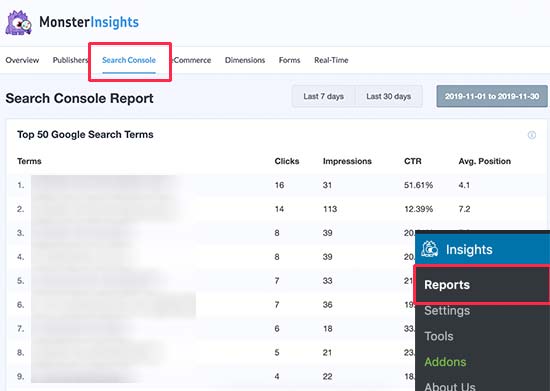Viewport: 550px width, 391px height.
Task: Click the blurred search term in row 6
Action: tap(113, 304)
